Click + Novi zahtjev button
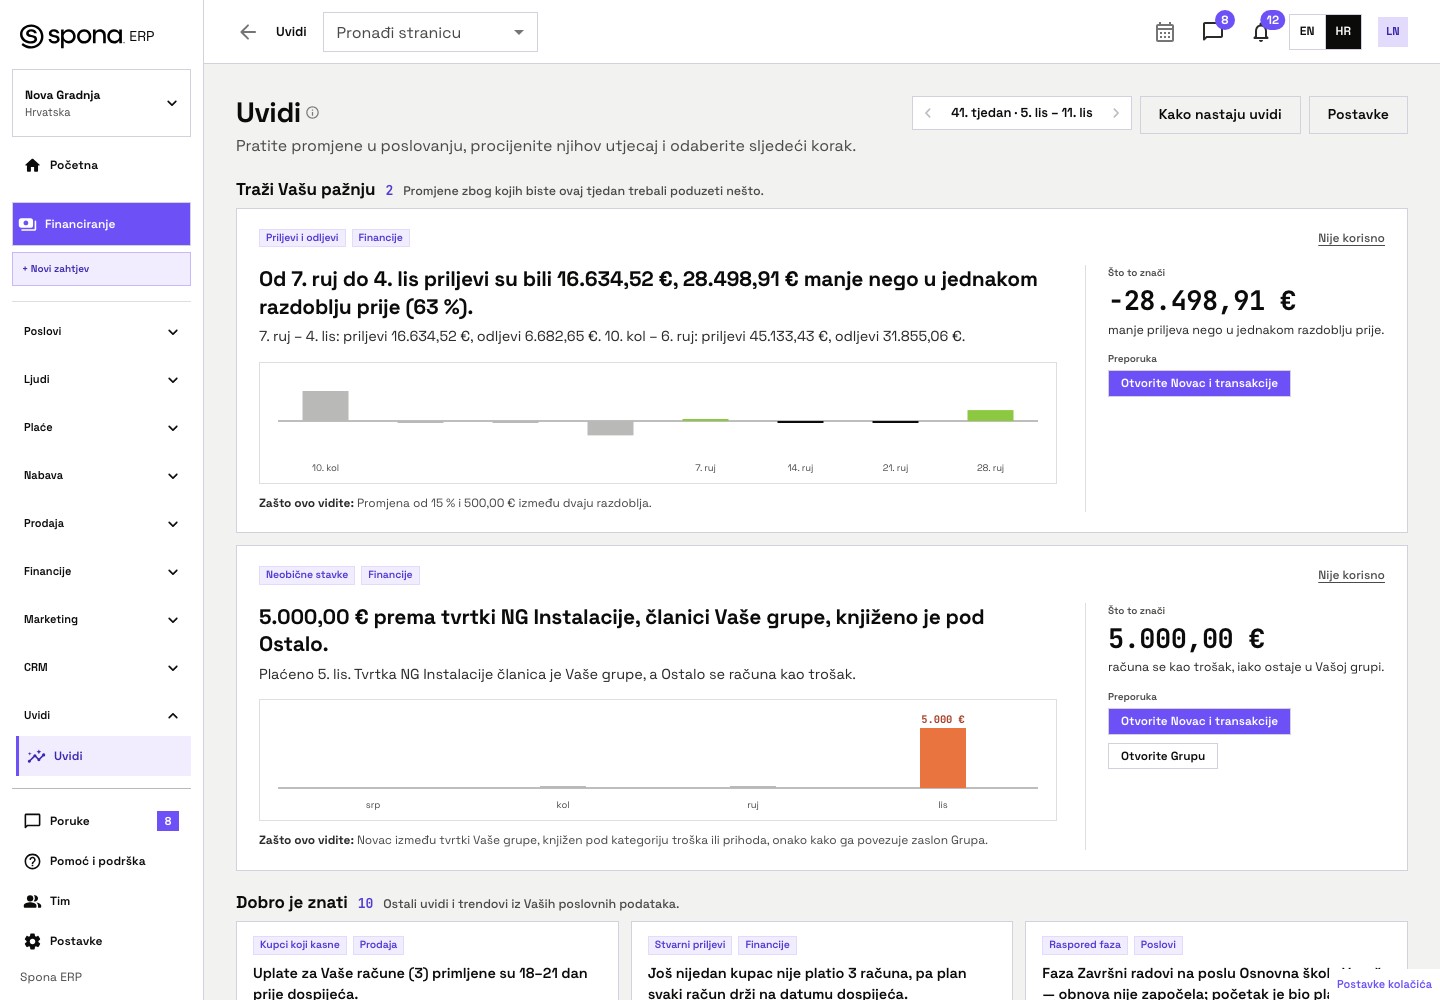 click(101, 269)
